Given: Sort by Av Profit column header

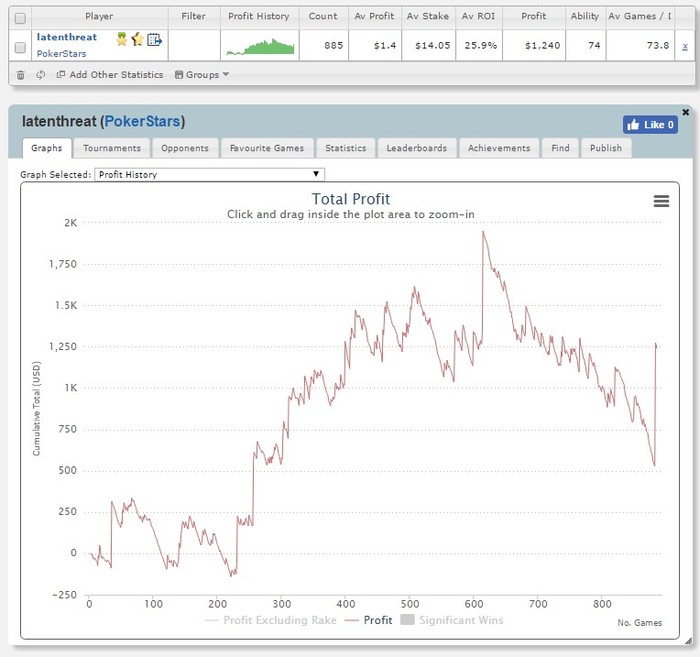Looking at the screenshot, I should pos(374,16).
